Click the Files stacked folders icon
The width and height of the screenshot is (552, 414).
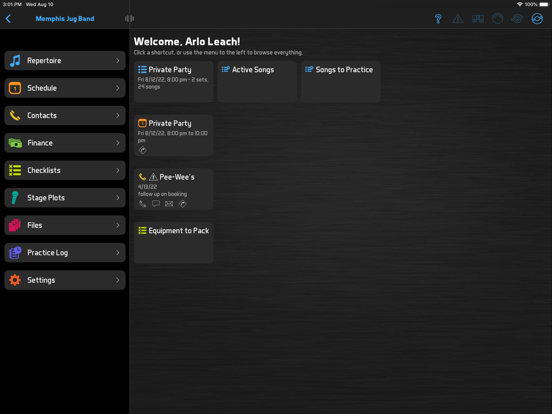point(15,225)
